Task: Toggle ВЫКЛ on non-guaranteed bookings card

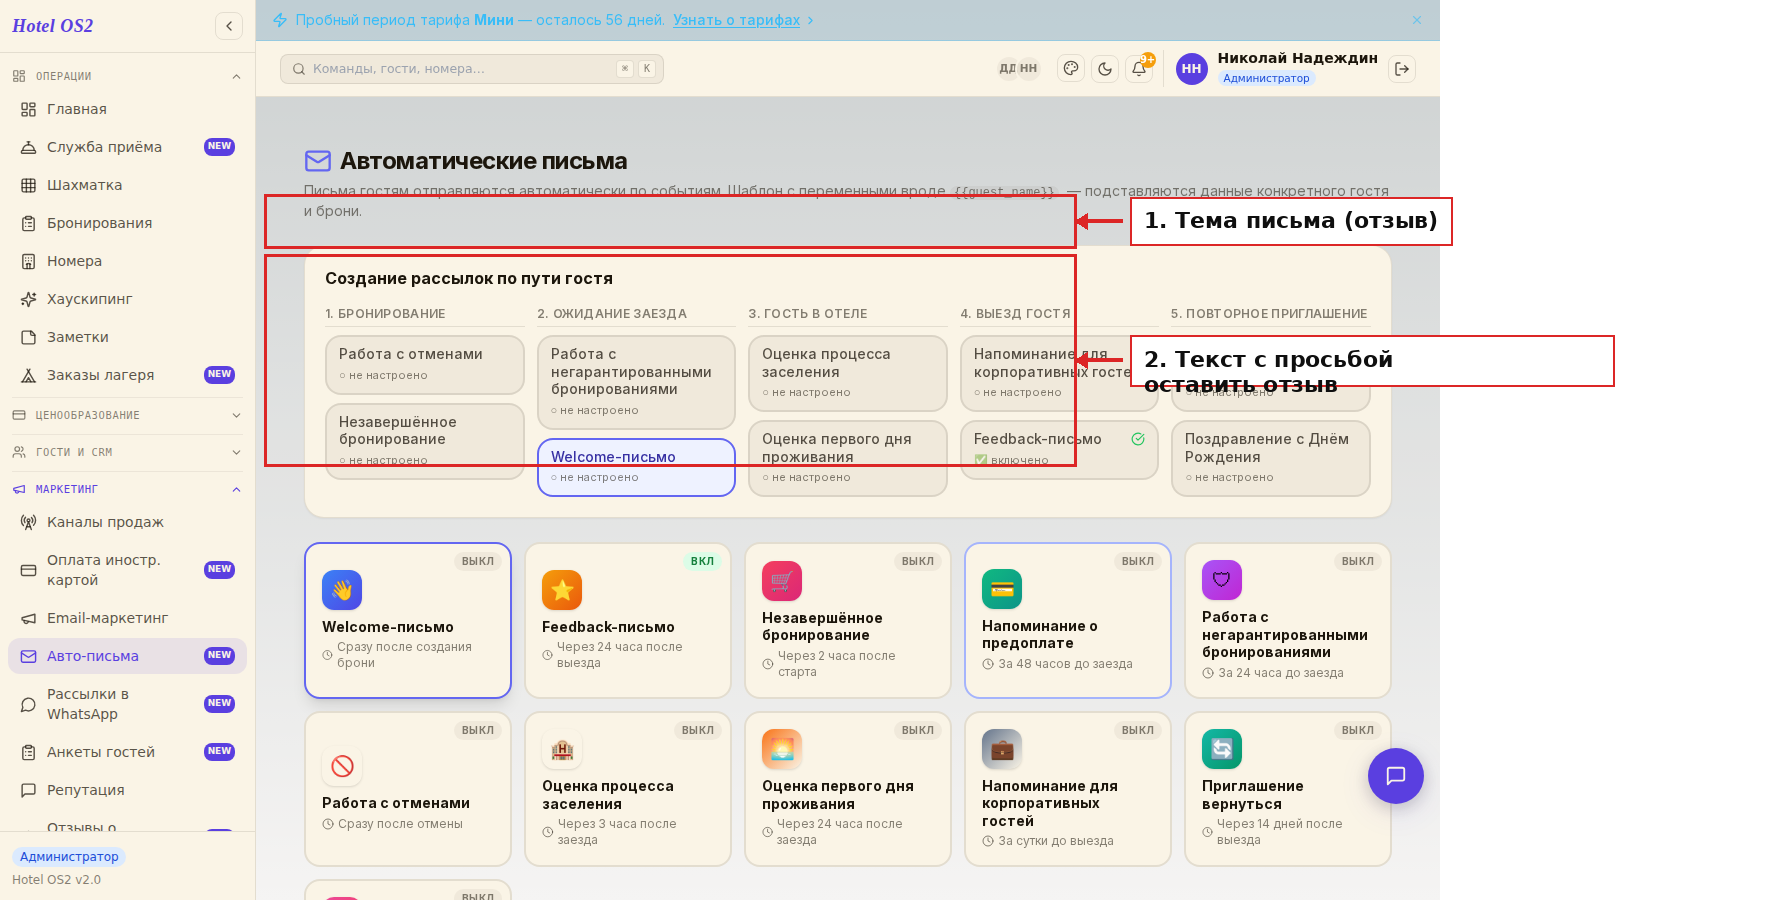Action: click(1358, 561)
